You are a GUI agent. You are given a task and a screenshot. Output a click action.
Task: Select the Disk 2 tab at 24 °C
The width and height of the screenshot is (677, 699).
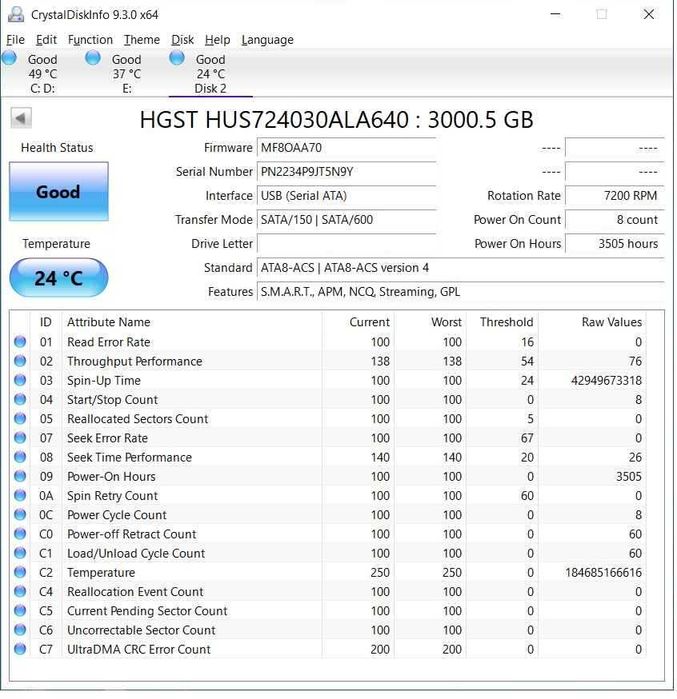point(210,74)
